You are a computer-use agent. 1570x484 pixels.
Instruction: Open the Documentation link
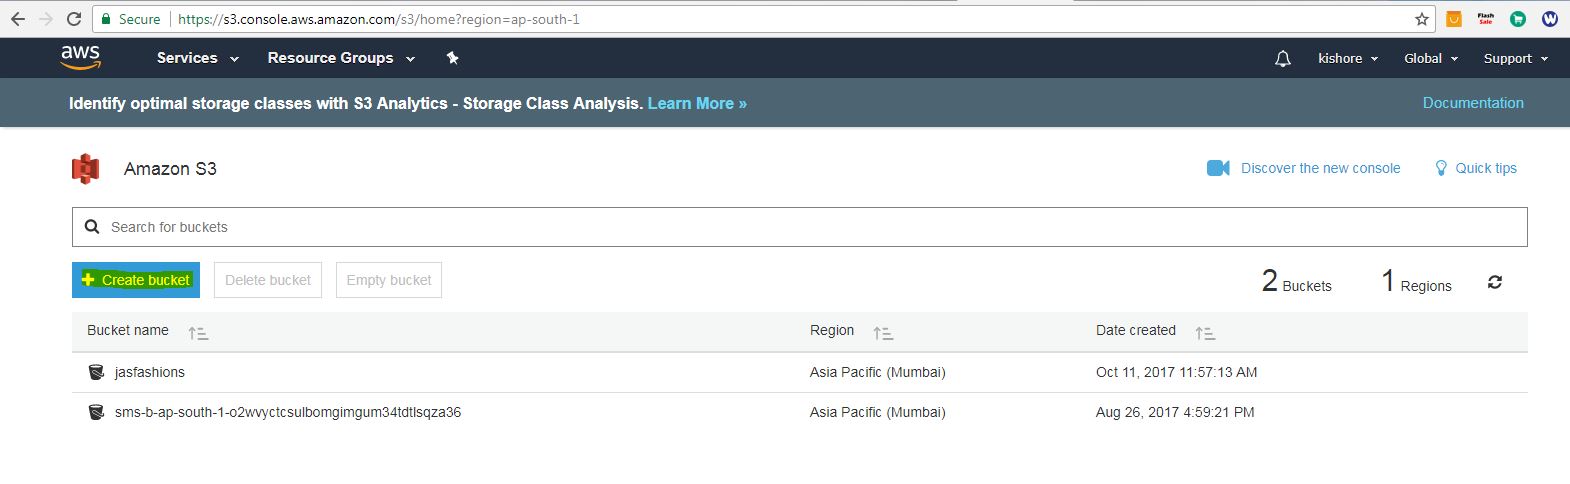click(x=1472, y=103)
